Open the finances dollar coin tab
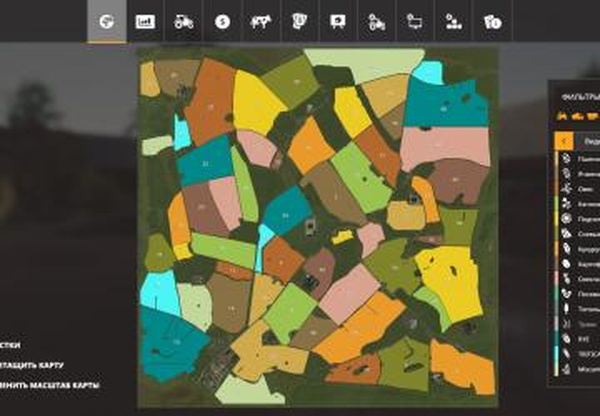The width and height of the screenshot is (600, 416). click(222, 20)
